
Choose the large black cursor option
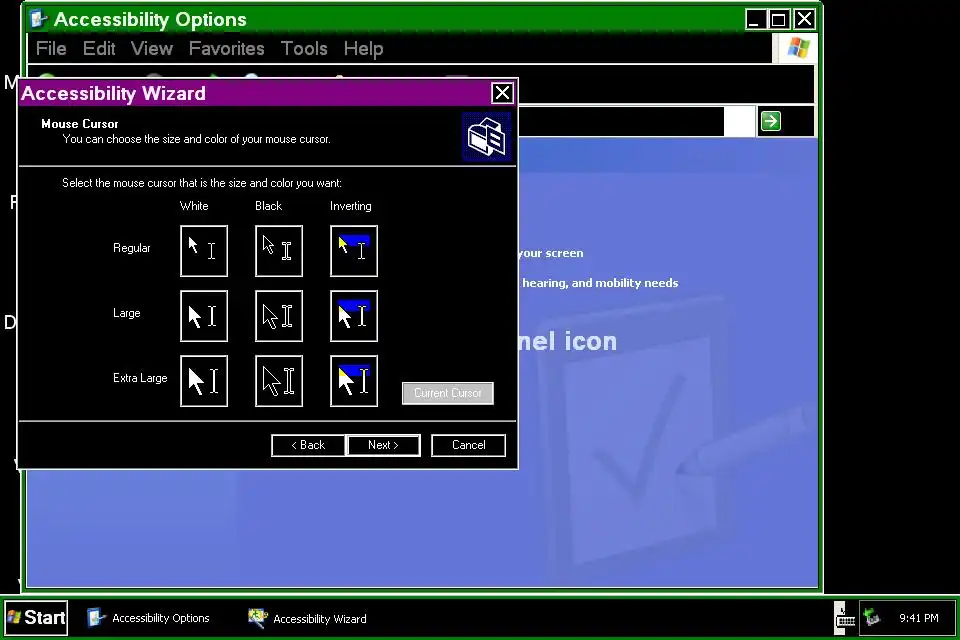(279, 316)
